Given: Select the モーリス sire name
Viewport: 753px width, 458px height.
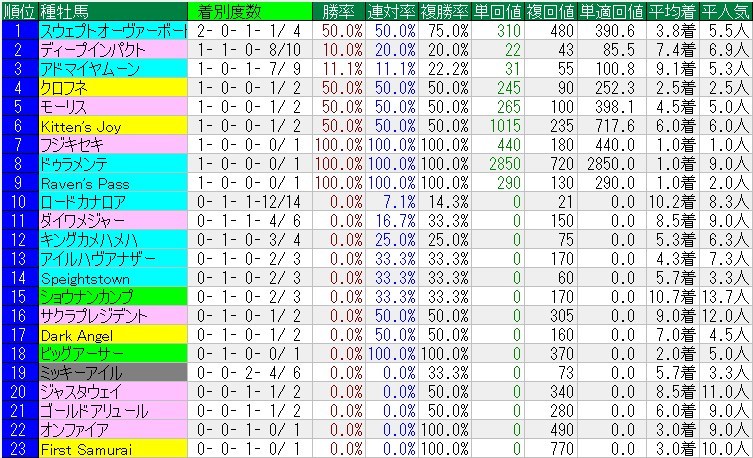Looking at the screenshot, I should click(113, 107).
